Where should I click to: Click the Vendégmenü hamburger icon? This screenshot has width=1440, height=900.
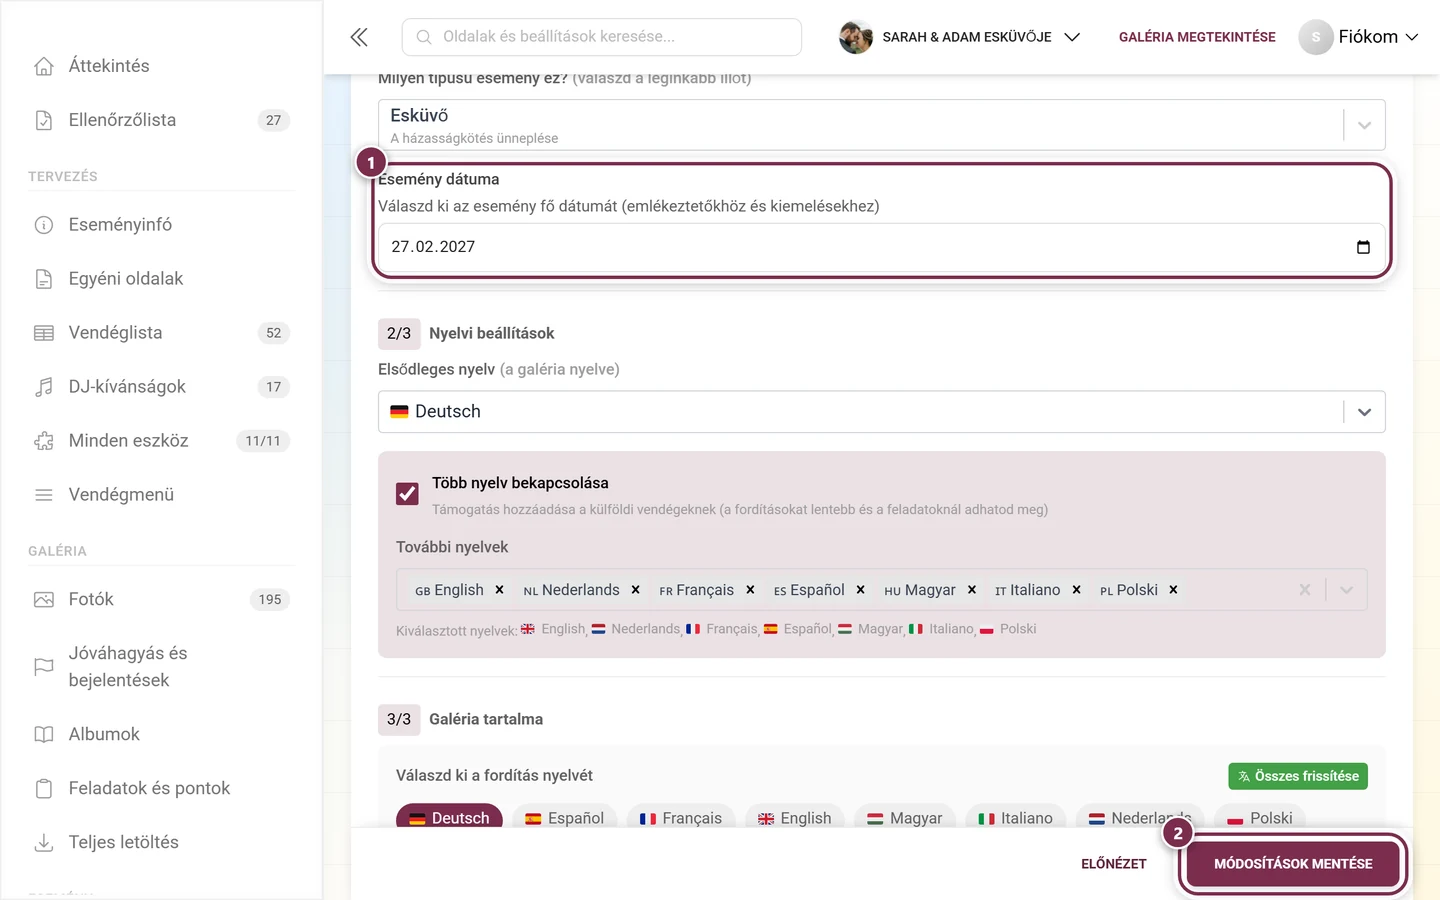[44, 495]
